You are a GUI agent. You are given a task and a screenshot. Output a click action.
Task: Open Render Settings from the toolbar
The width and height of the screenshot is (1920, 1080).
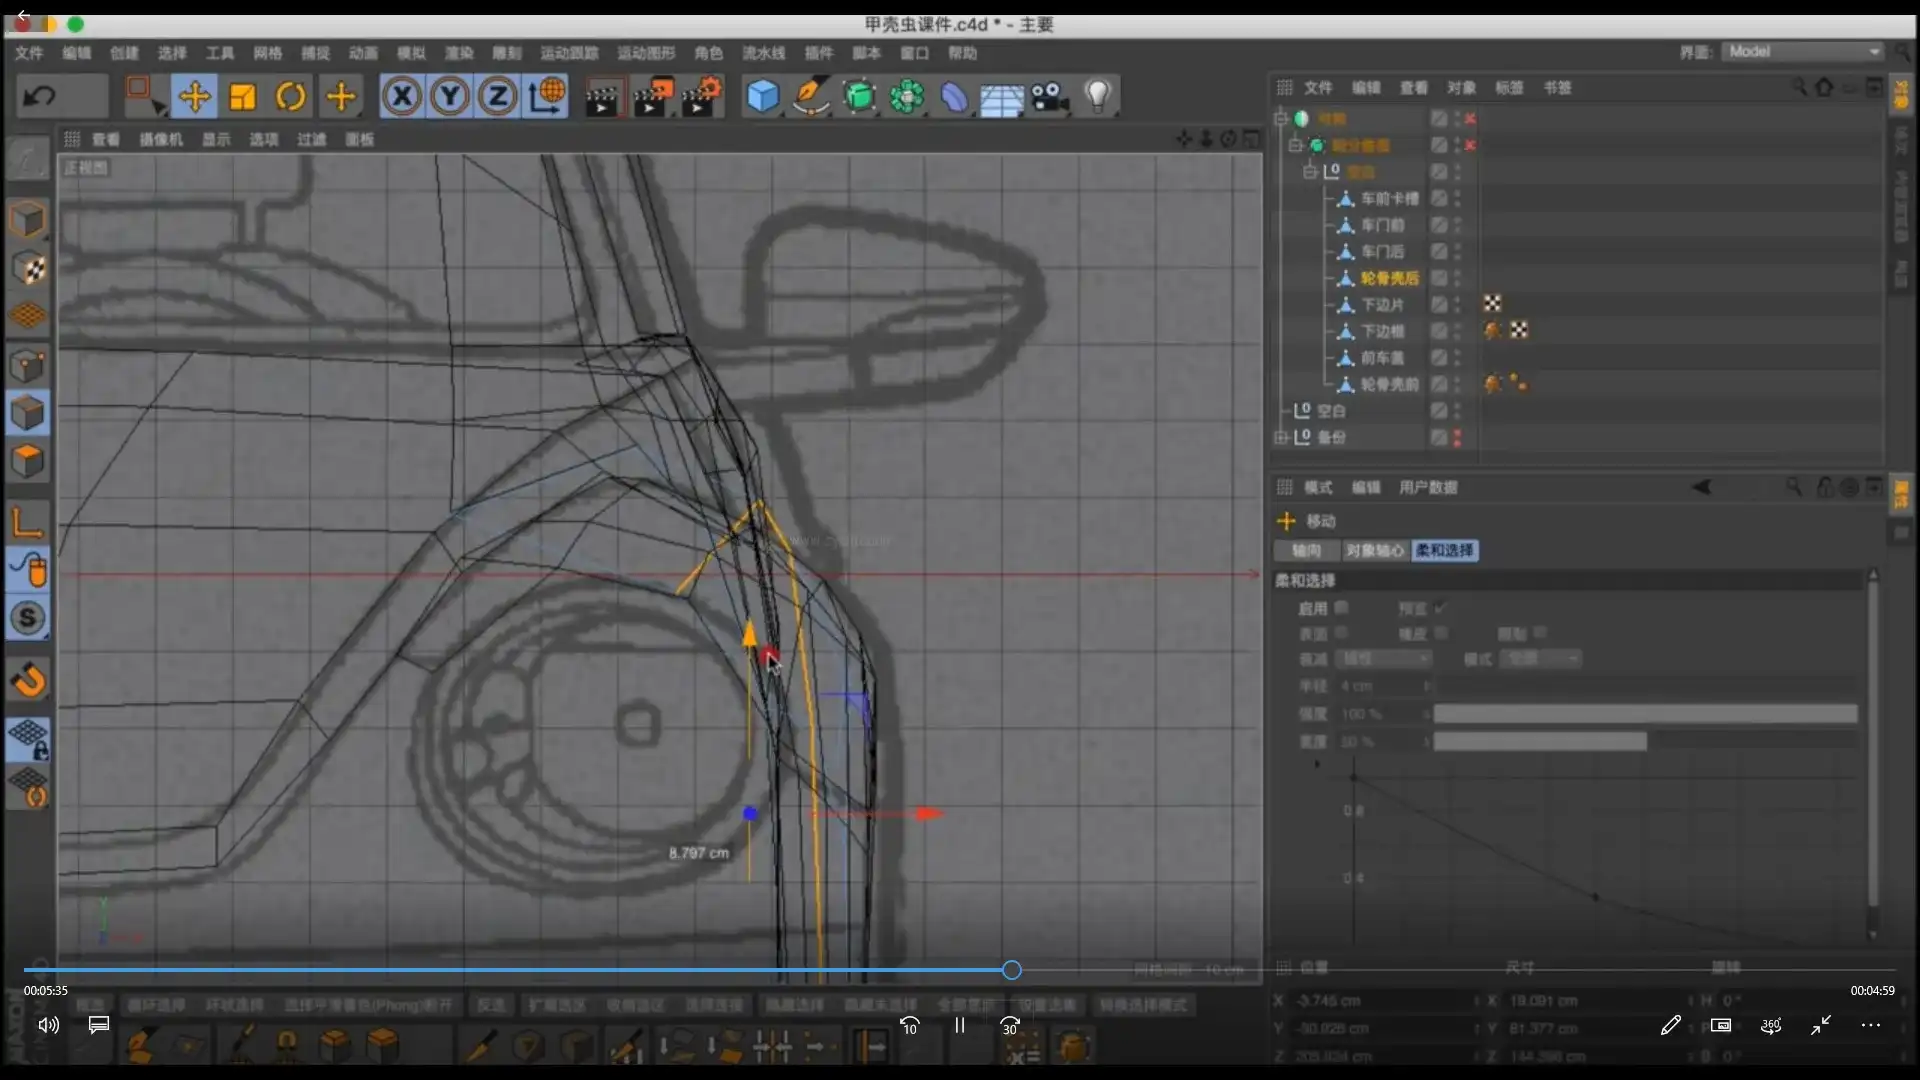point(703,95)
